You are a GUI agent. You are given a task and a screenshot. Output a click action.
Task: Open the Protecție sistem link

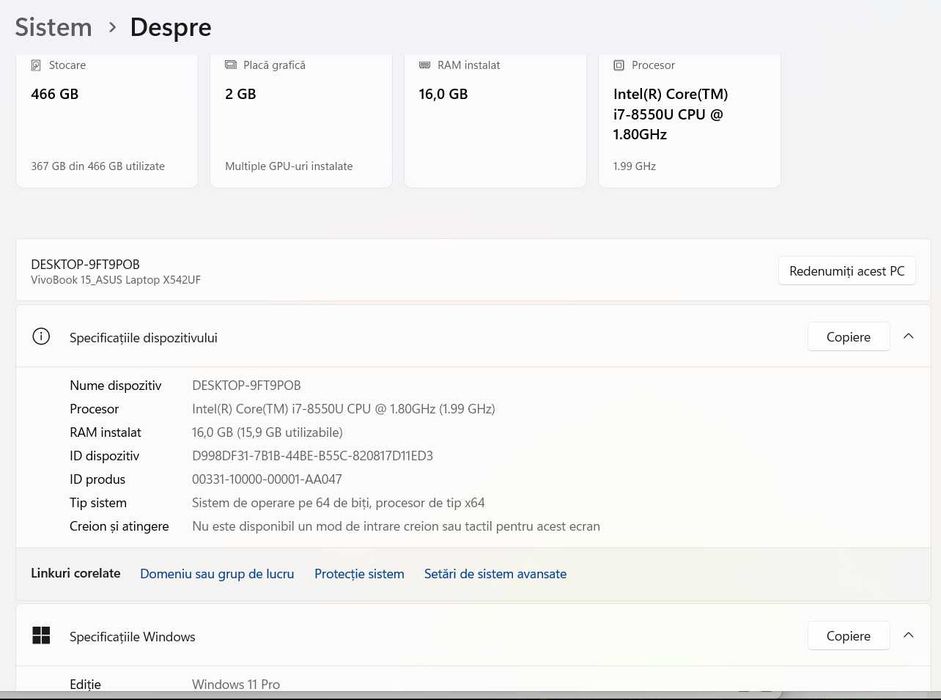(359, 574)
